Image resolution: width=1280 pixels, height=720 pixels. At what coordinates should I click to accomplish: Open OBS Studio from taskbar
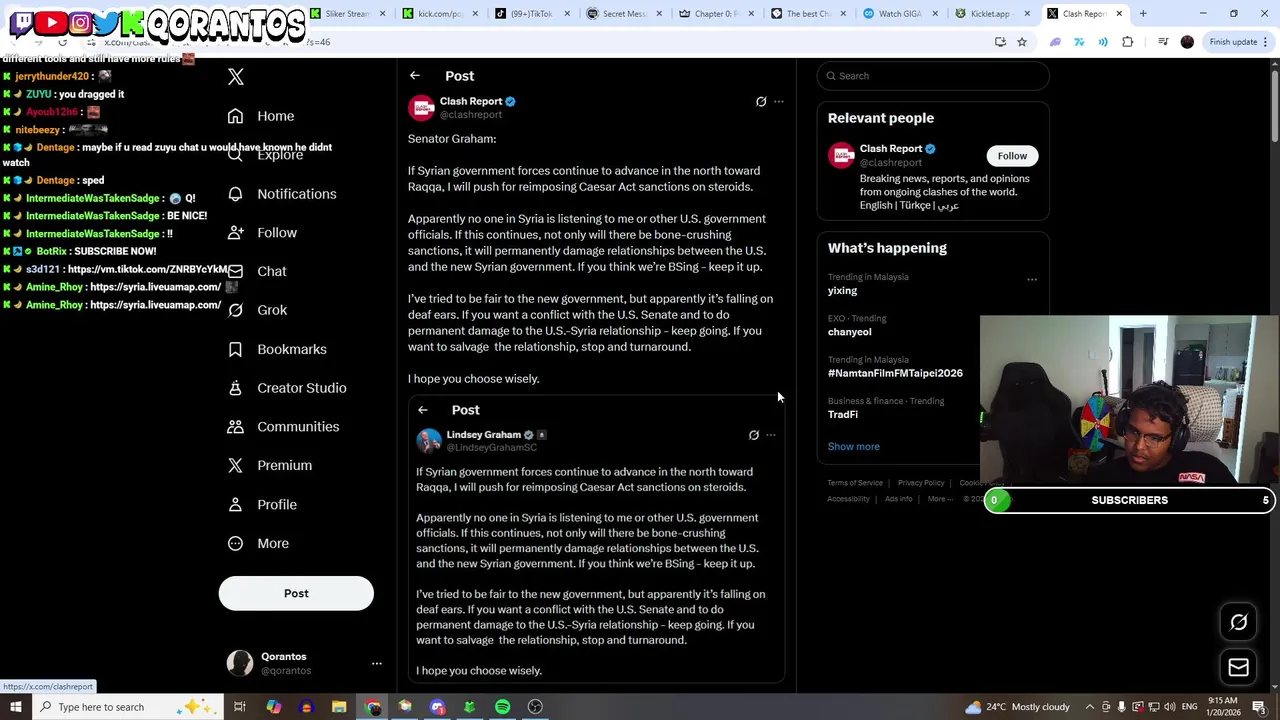pos(535,707)
